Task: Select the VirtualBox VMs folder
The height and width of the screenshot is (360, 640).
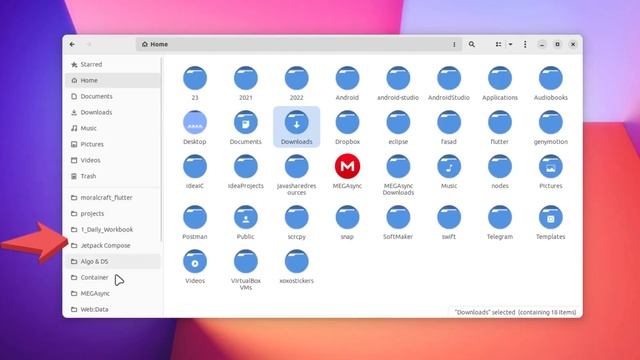Action: 246,270
